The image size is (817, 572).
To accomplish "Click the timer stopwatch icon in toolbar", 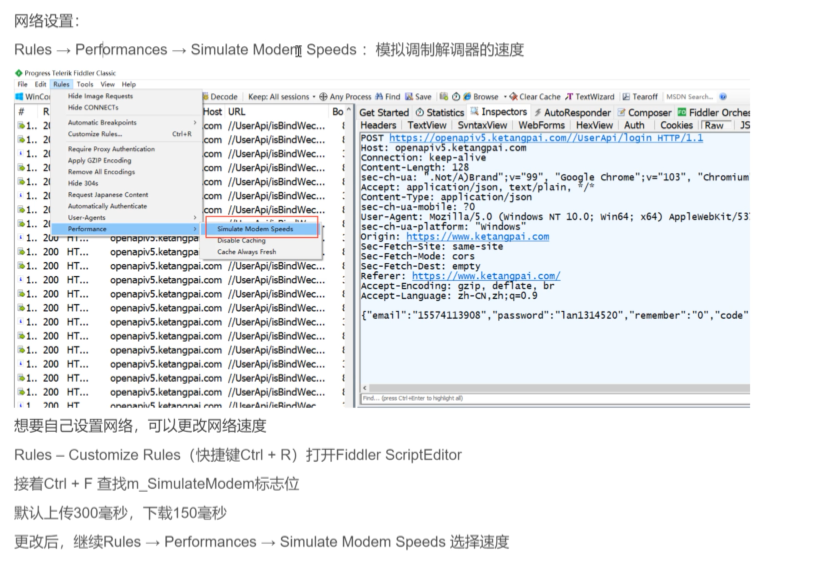I will point(456,96).
